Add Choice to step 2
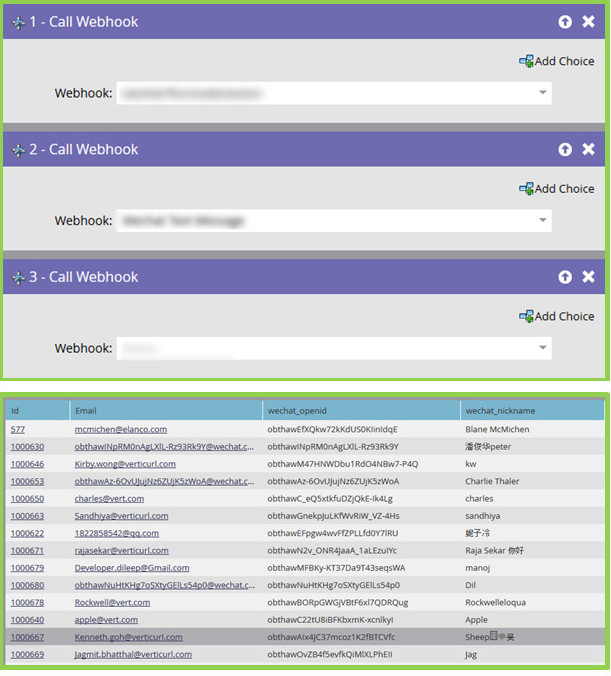The height and width of the screenshot is (676, 611). coord(556,188)
